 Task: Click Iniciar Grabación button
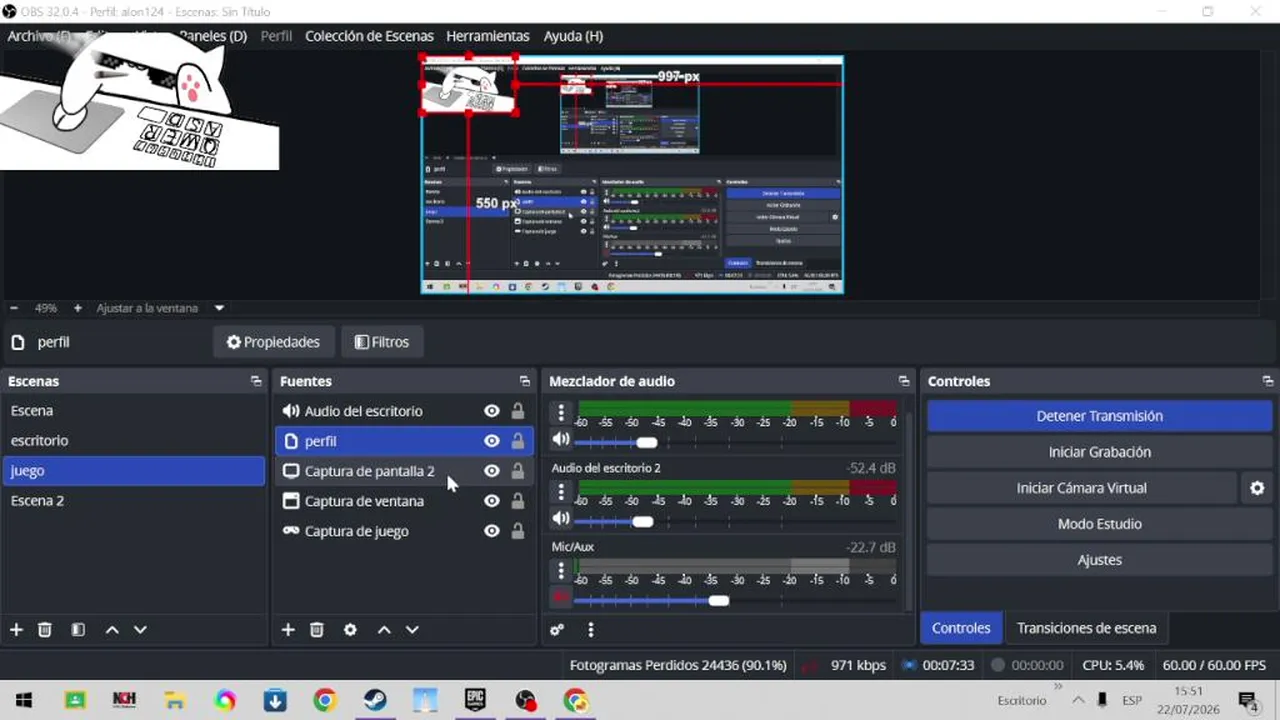click(1099, 452)
